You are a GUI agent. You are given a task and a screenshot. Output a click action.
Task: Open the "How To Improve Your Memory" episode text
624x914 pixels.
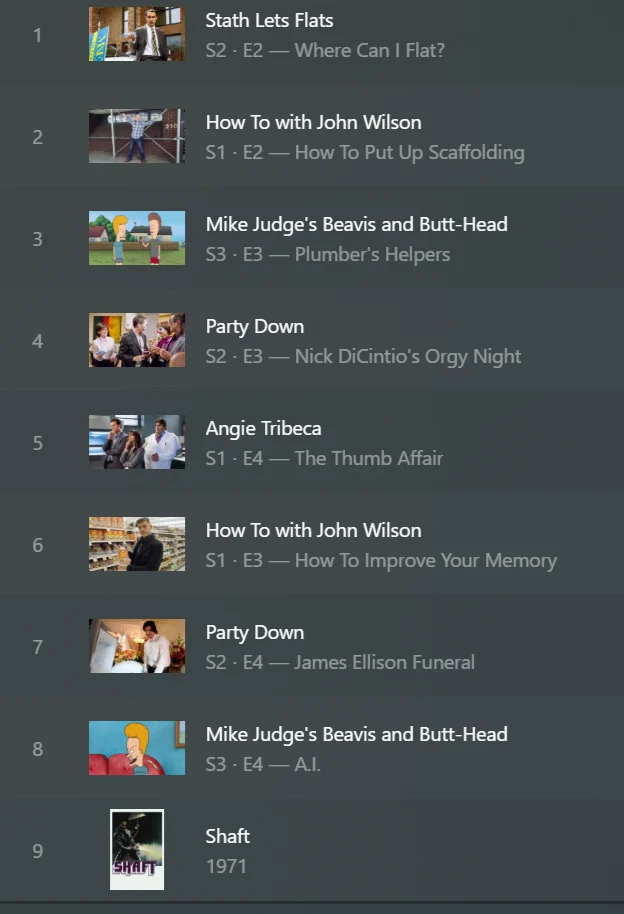click(x=425, y=560)
